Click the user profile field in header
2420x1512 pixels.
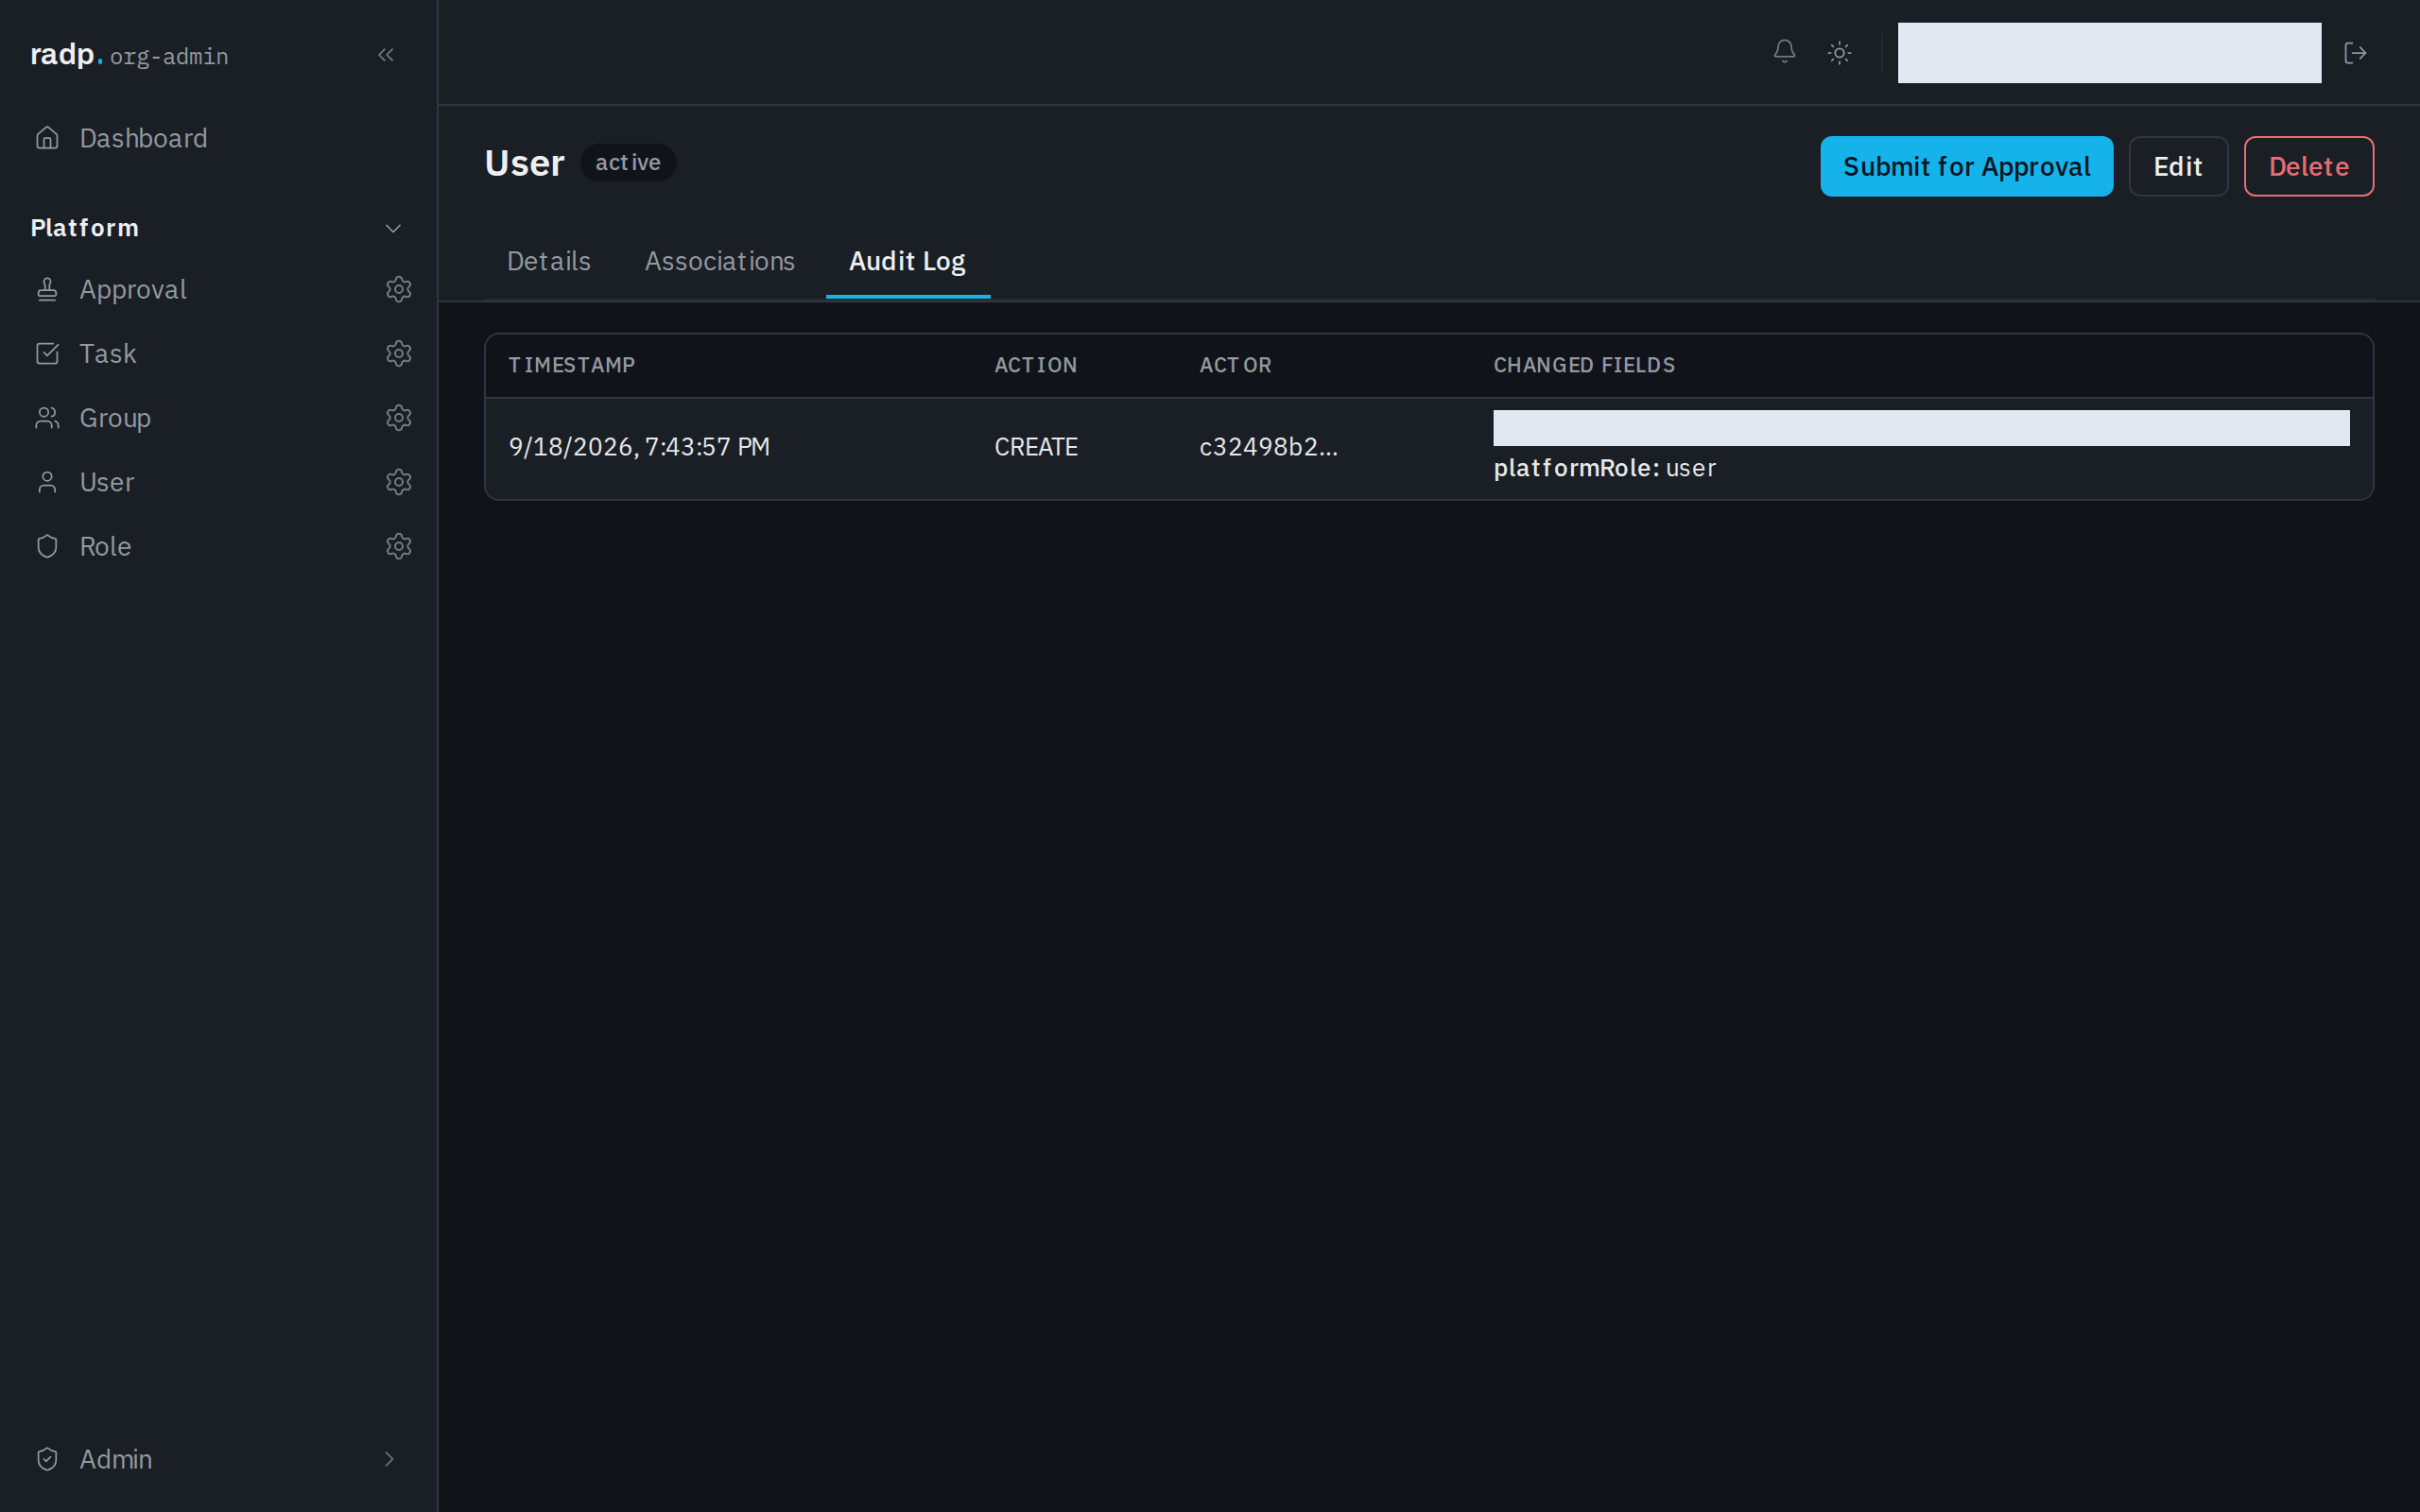click(x=2109, y=53)
